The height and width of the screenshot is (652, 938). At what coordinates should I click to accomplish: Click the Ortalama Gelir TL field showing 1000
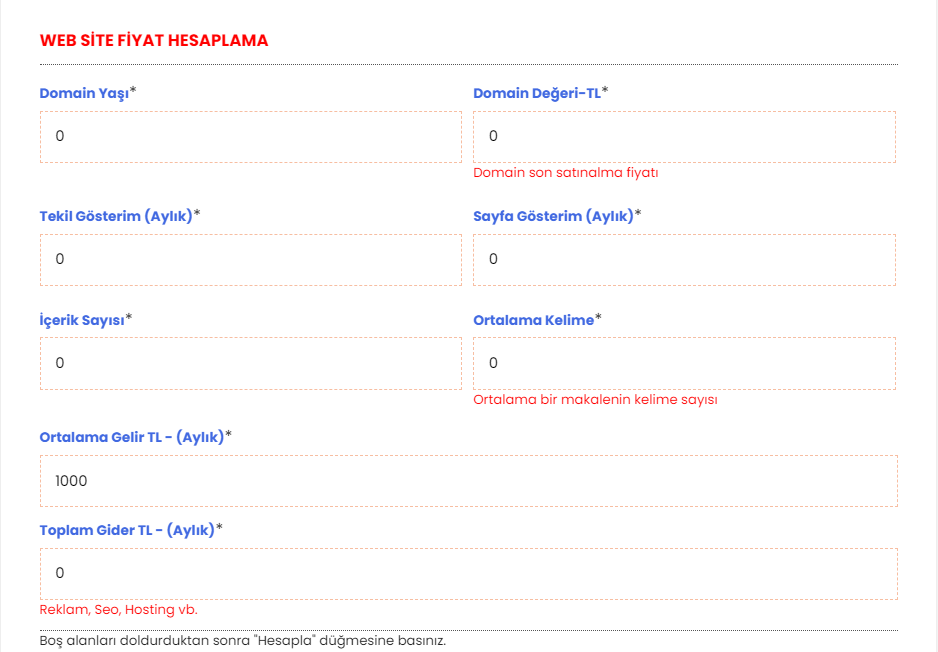469,481
